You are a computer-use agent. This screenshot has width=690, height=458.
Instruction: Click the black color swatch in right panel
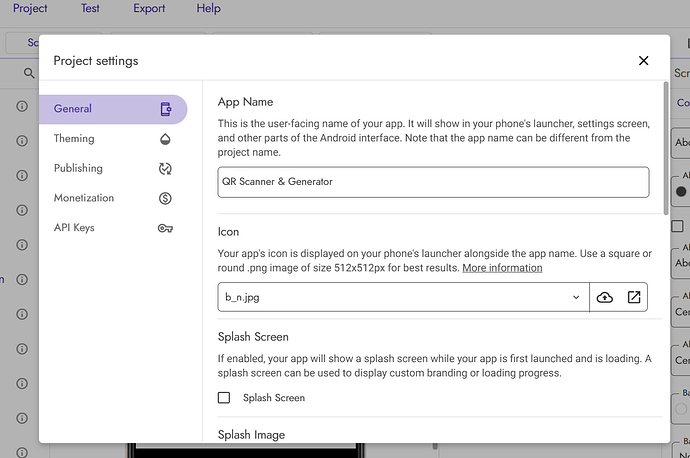tap(681, 192)
